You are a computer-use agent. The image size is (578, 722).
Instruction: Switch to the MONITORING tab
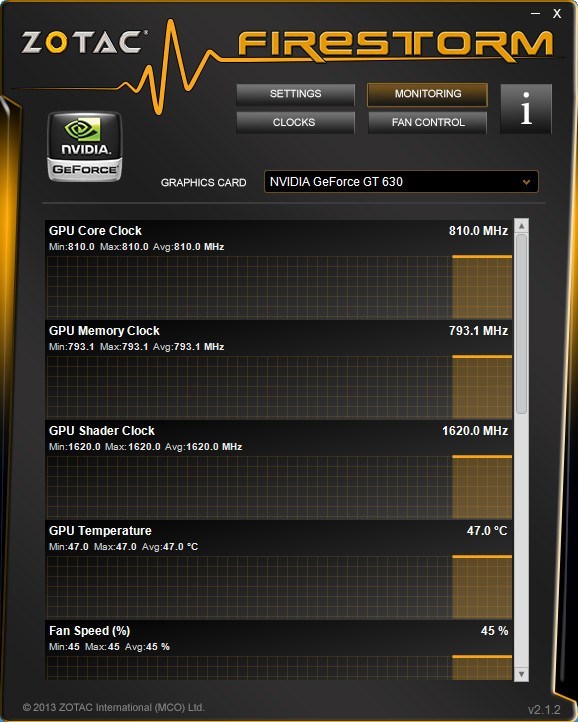[x=427, y=94]
